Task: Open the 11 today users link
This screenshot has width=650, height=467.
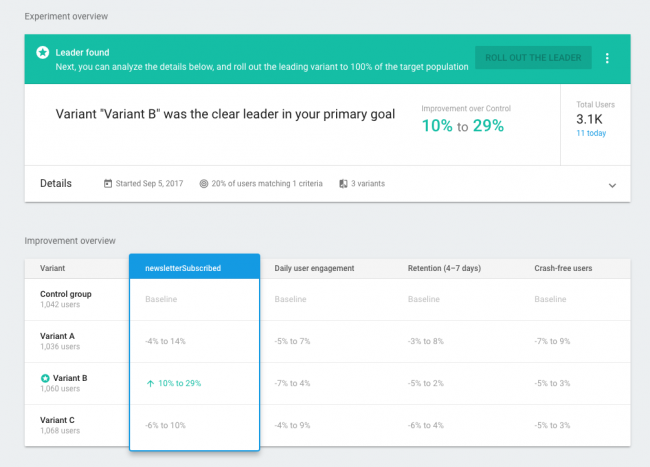Action: 590,132
